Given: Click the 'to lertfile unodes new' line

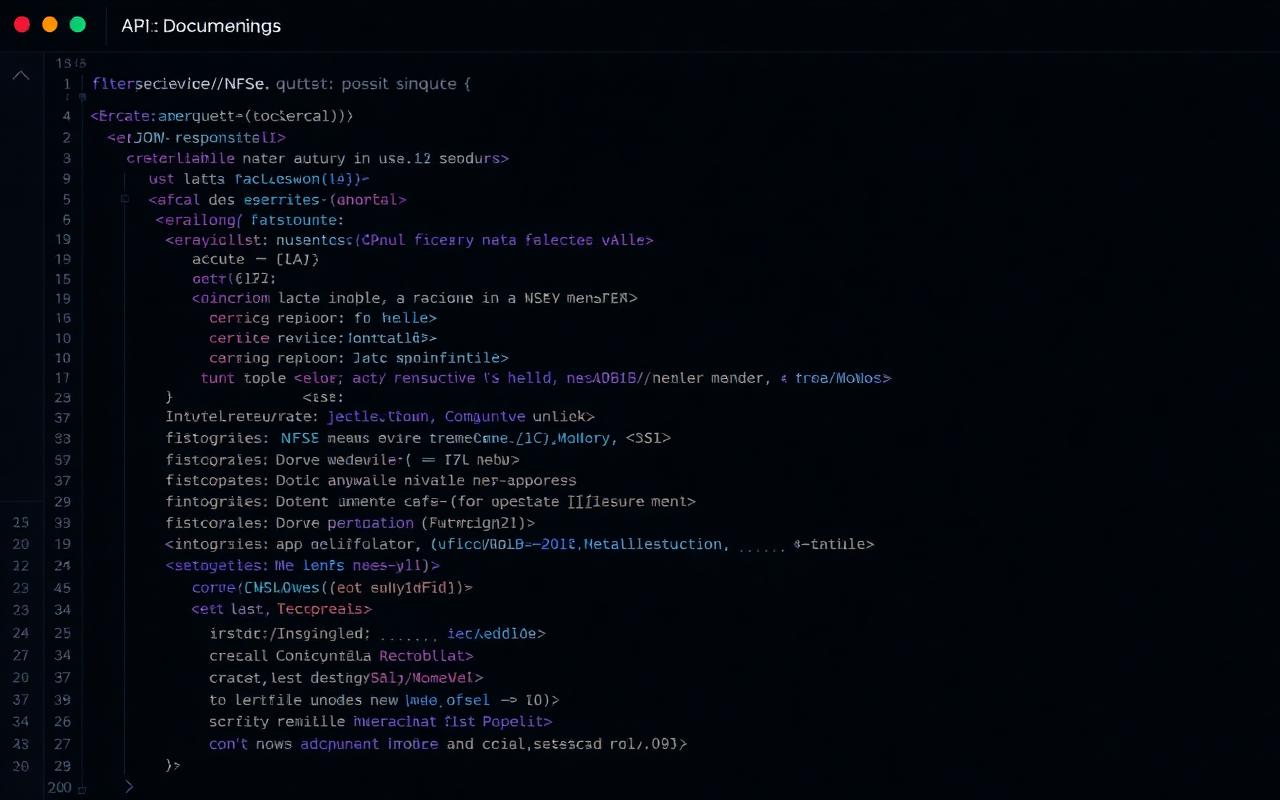Looking at the screenshot, I should point(384,700).
